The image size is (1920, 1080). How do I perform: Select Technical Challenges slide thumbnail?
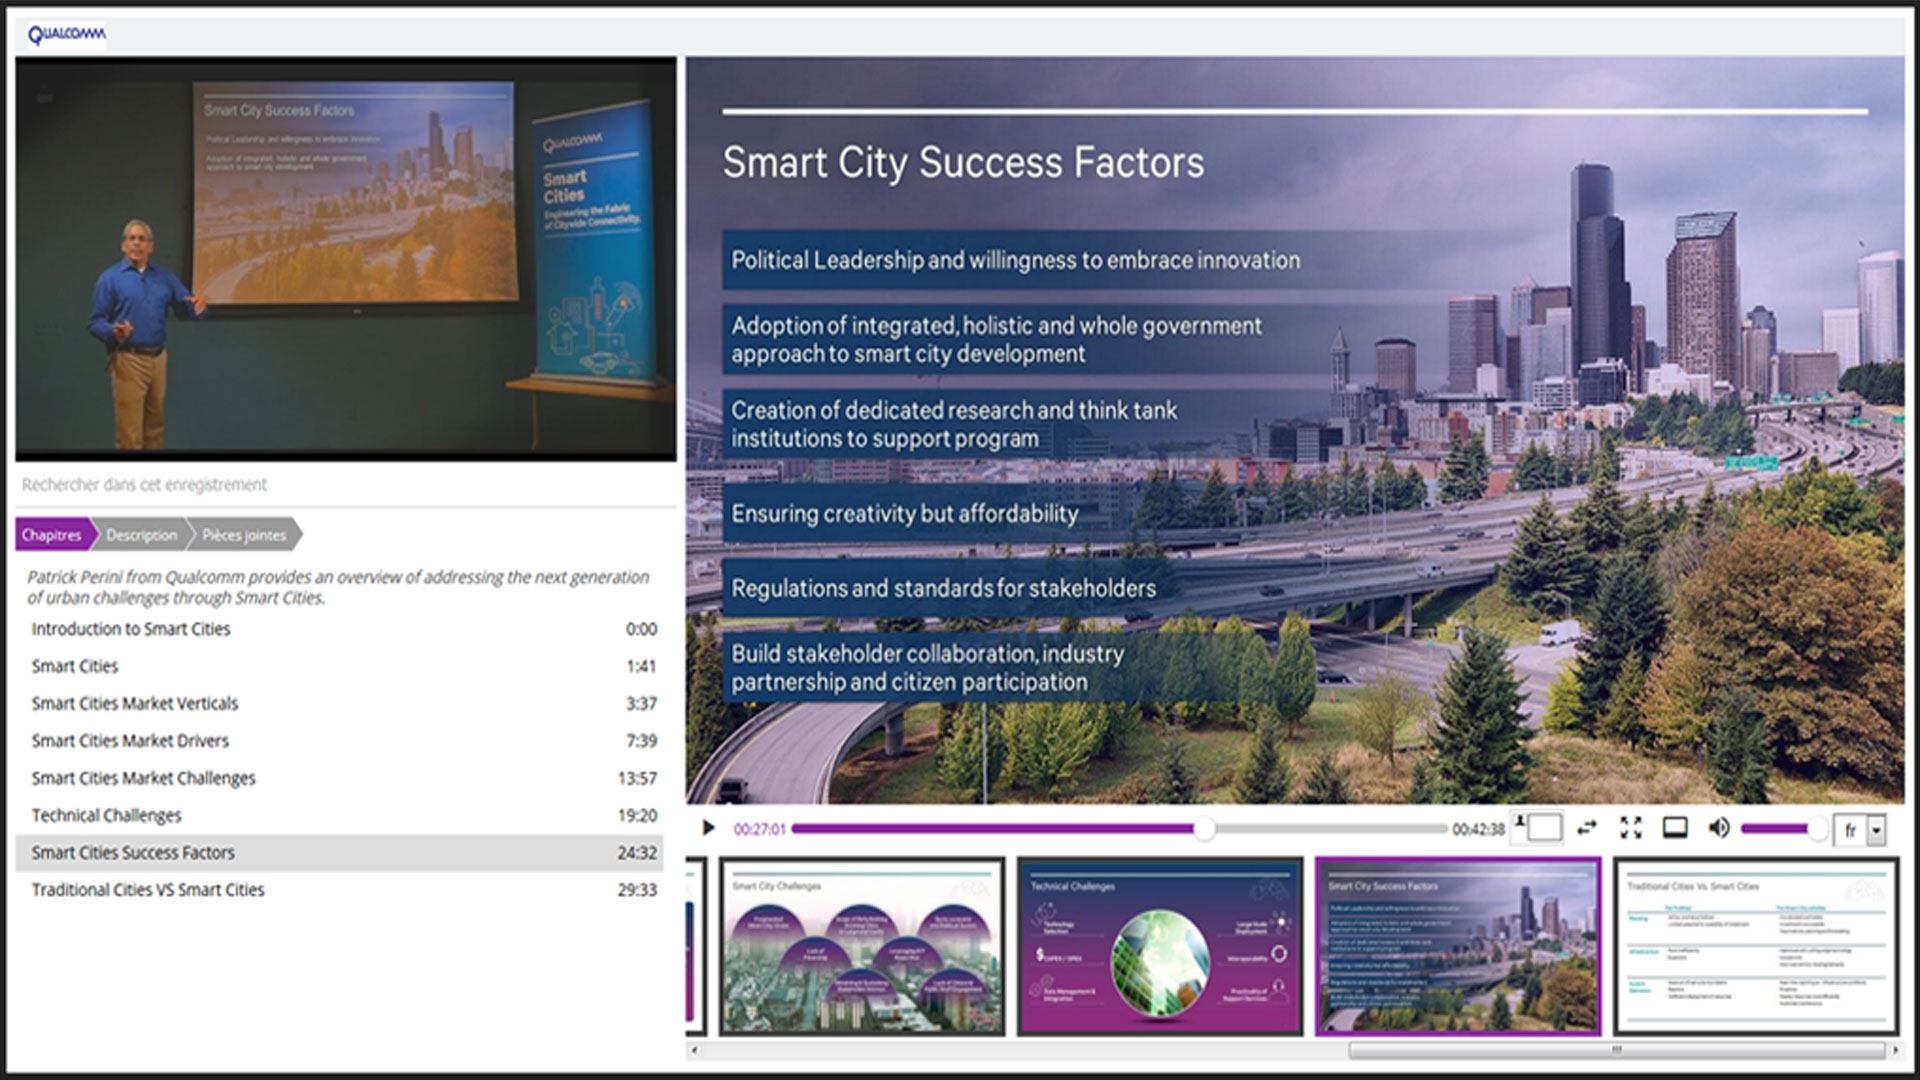pos(1160,946)
